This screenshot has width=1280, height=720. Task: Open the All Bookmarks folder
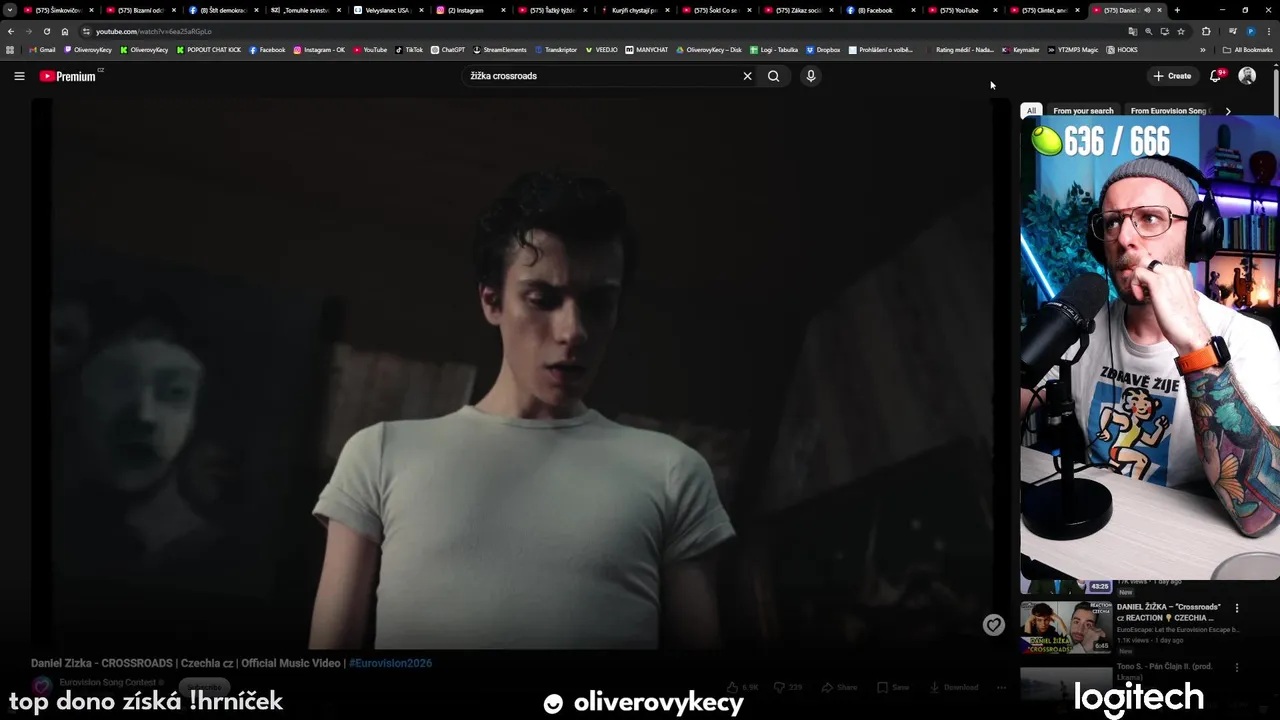click(1248, 50)
